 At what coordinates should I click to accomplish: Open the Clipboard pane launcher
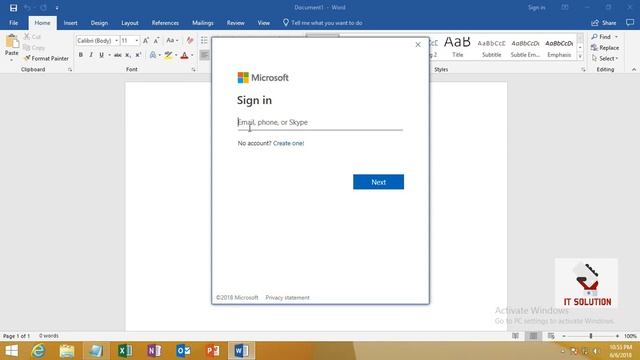point(70,70)
